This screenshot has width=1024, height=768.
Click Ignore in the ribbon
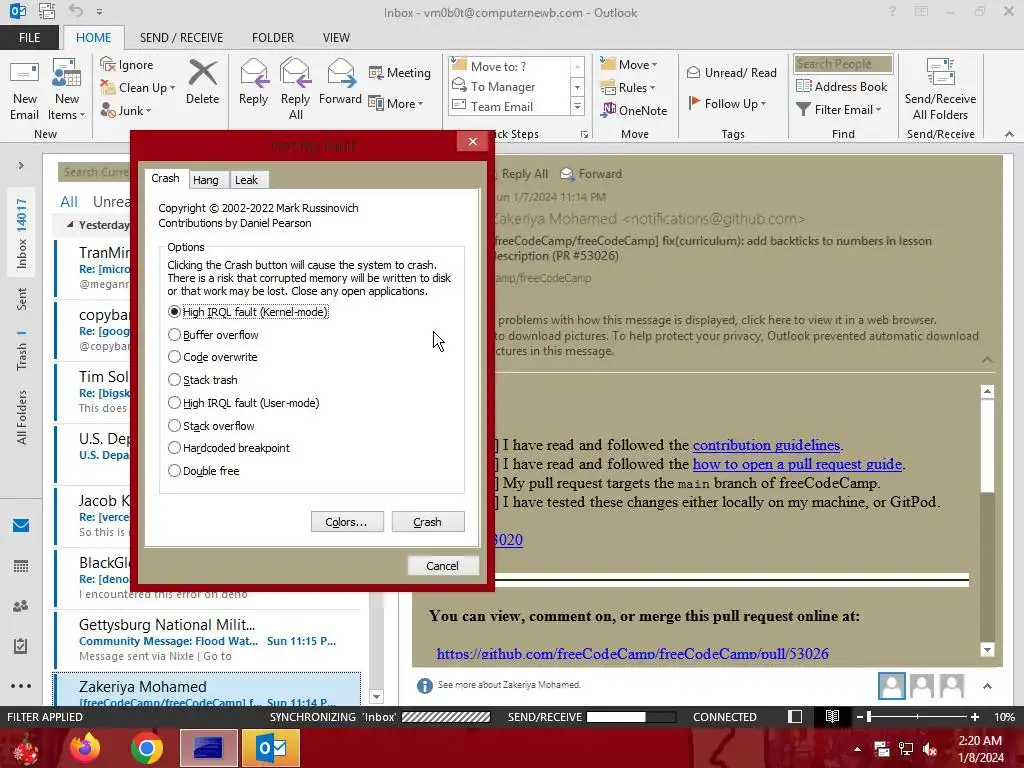click(127, 65)
